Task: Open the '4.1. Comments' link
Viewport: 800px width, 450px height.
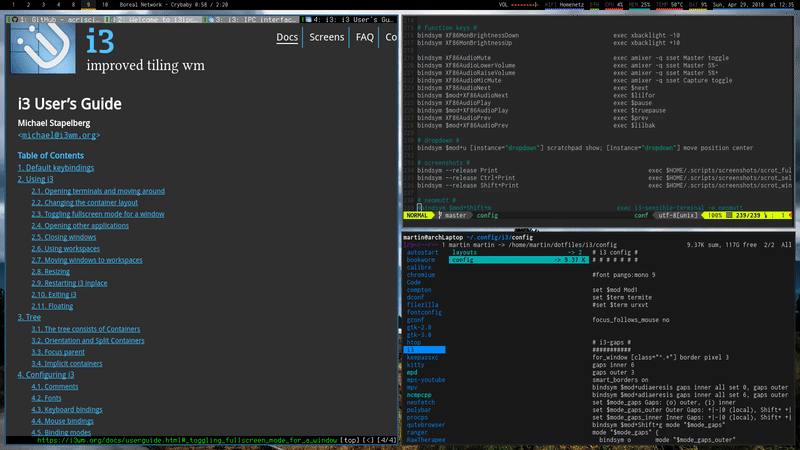Action: 55,387
